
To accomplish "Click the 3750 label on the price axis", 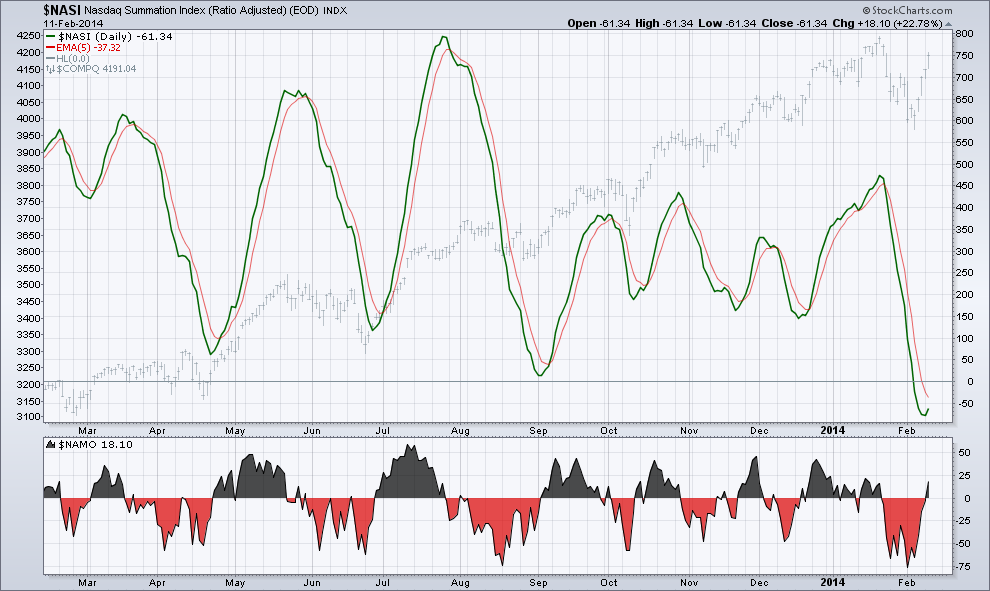I will click(x=30, y=202).
